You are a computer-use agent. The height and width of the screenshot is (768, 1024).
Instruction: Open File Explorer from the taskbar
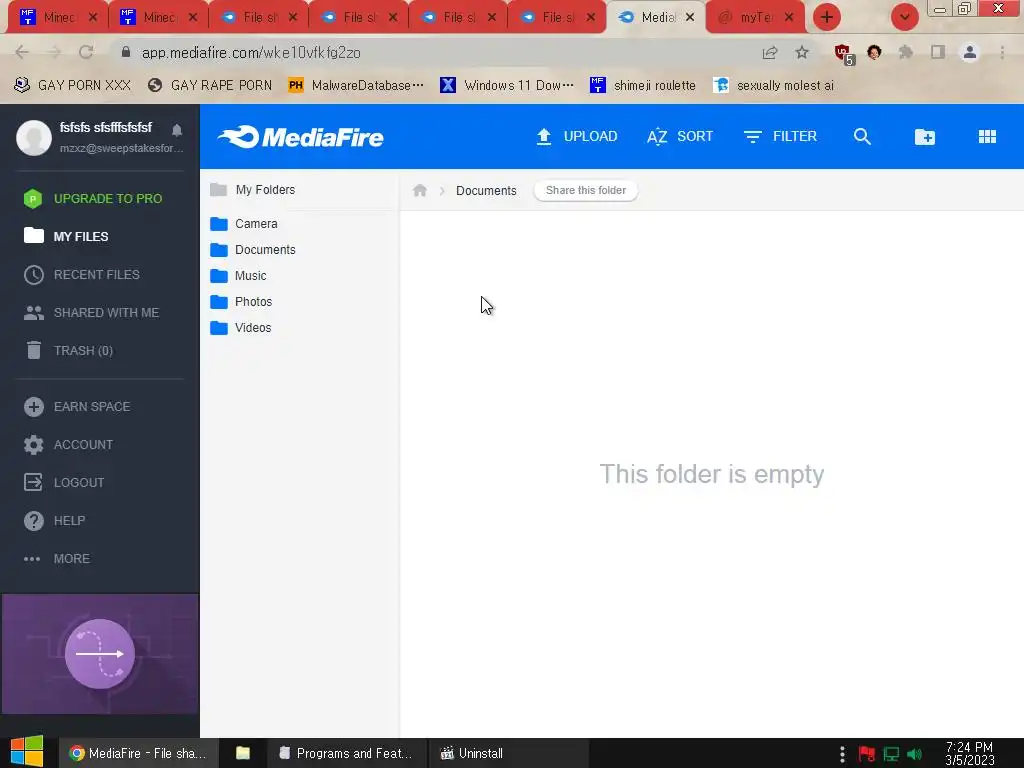(243, 753)
